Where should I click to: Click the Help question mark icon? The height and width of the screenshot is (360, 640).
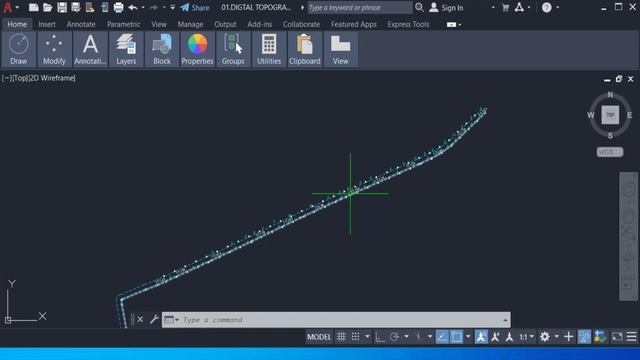click(547, 7)
